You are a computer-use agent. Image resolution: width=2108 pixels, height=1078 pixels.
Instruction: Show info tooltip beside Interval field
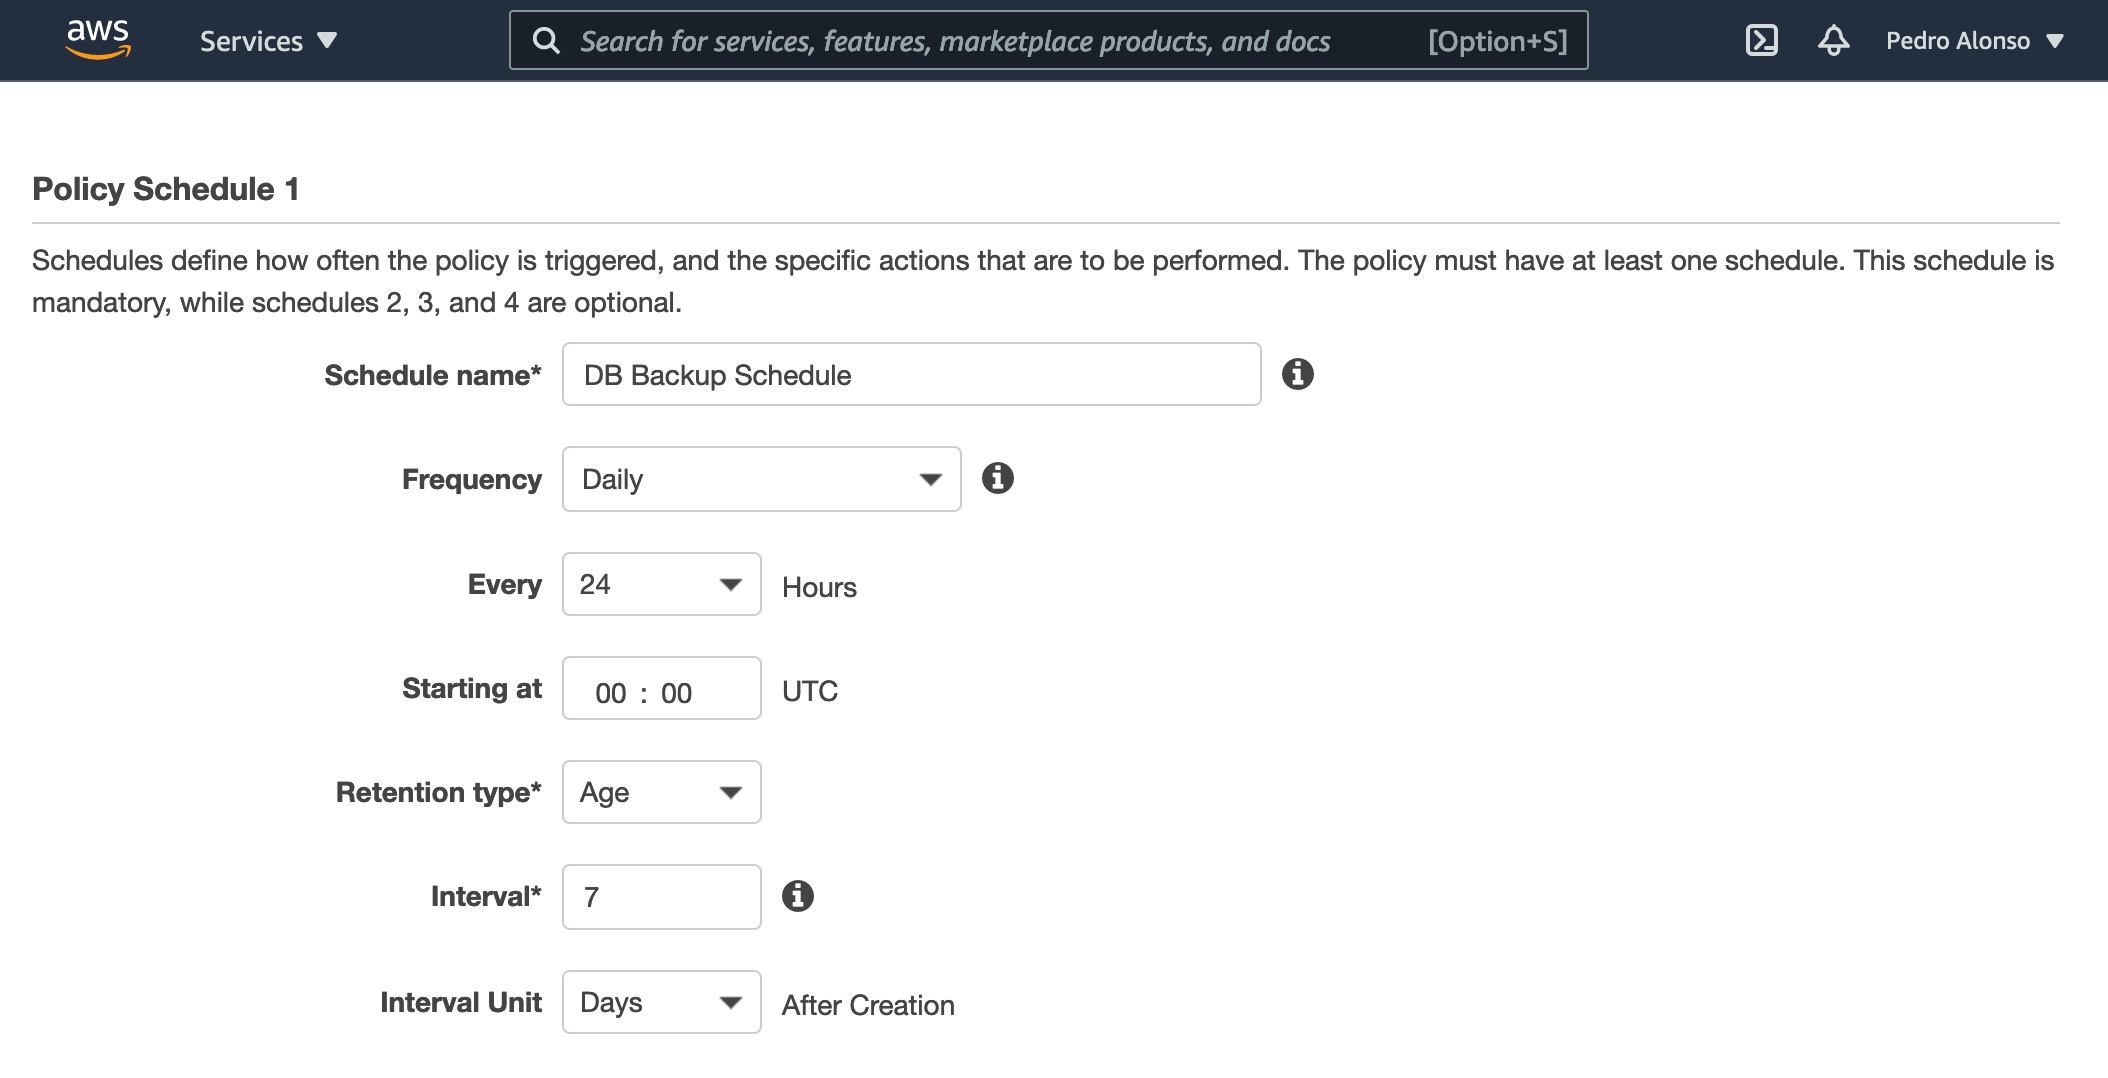[x=797, y=896]
